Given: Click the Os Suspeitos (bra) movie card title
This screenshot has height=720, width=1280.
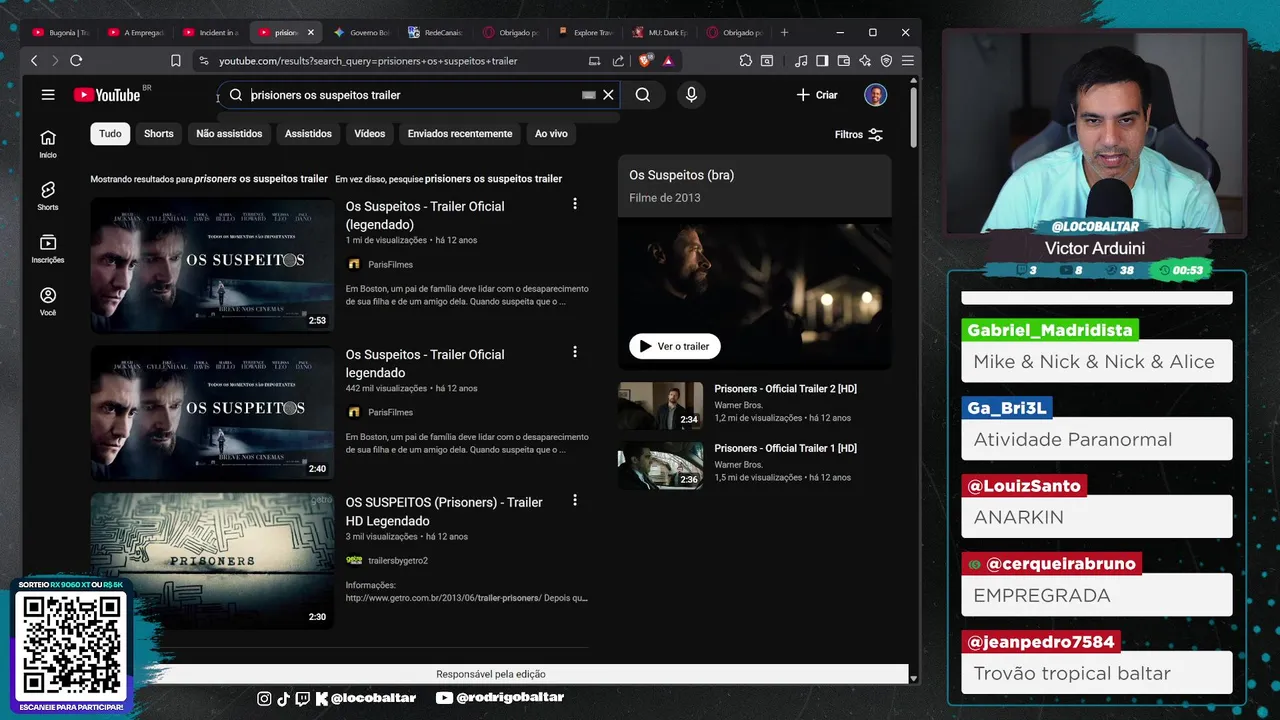Looking at the screenshot, I should [681, 175].
